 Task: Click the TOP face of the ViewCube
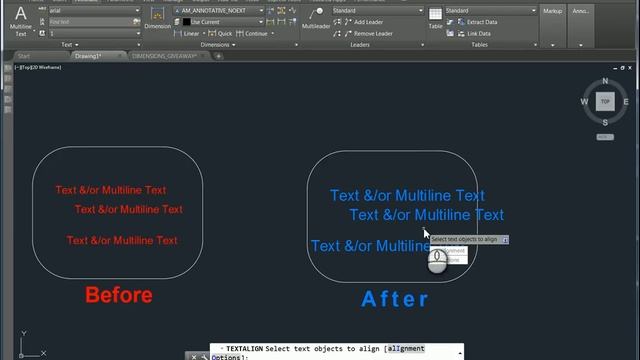[x=605, y=102]
